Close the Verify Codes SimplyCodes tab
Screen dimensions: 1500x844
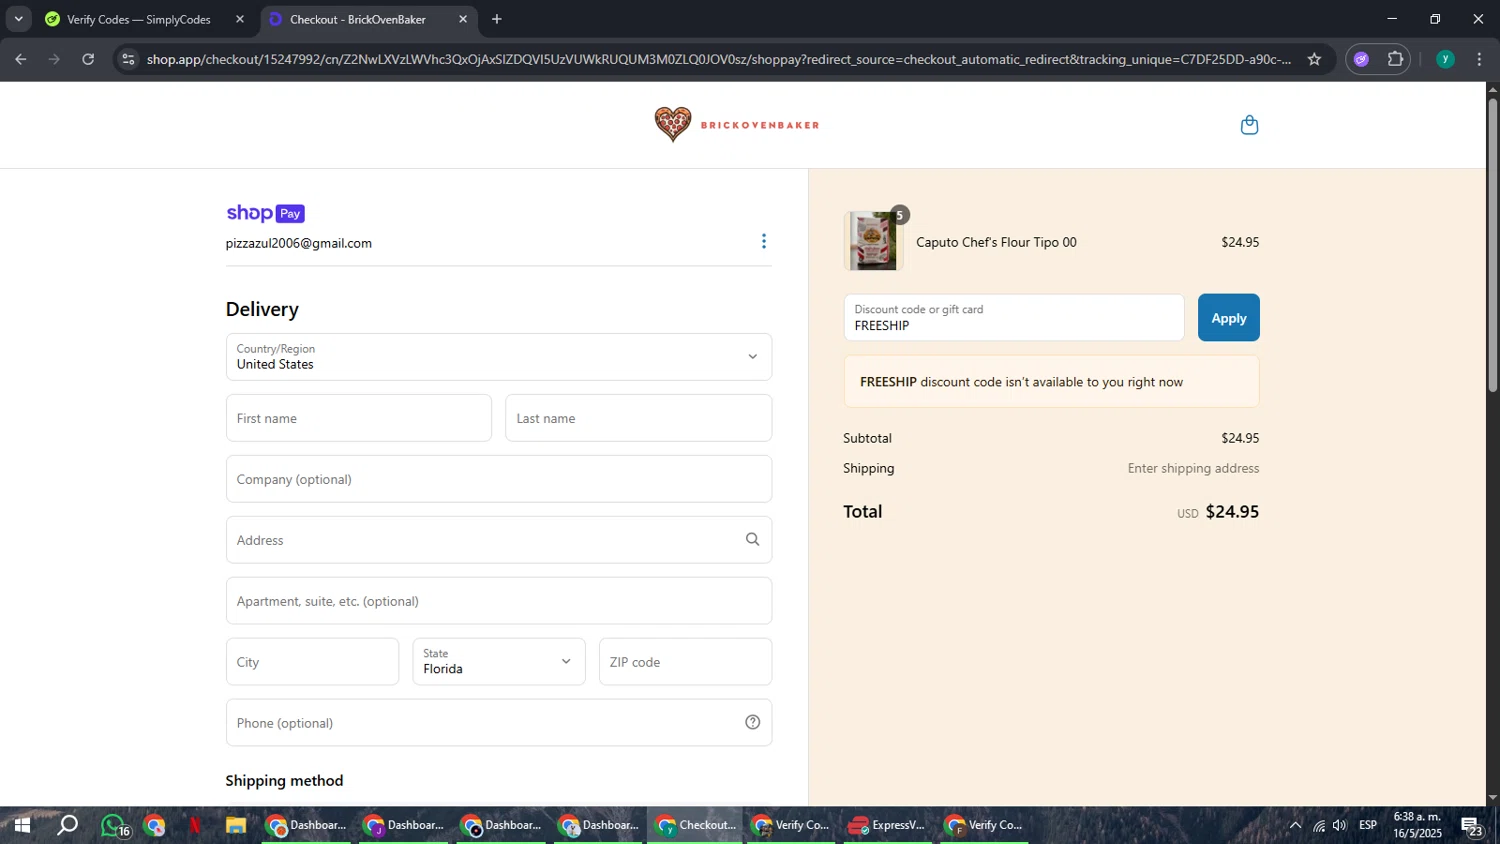240,19
